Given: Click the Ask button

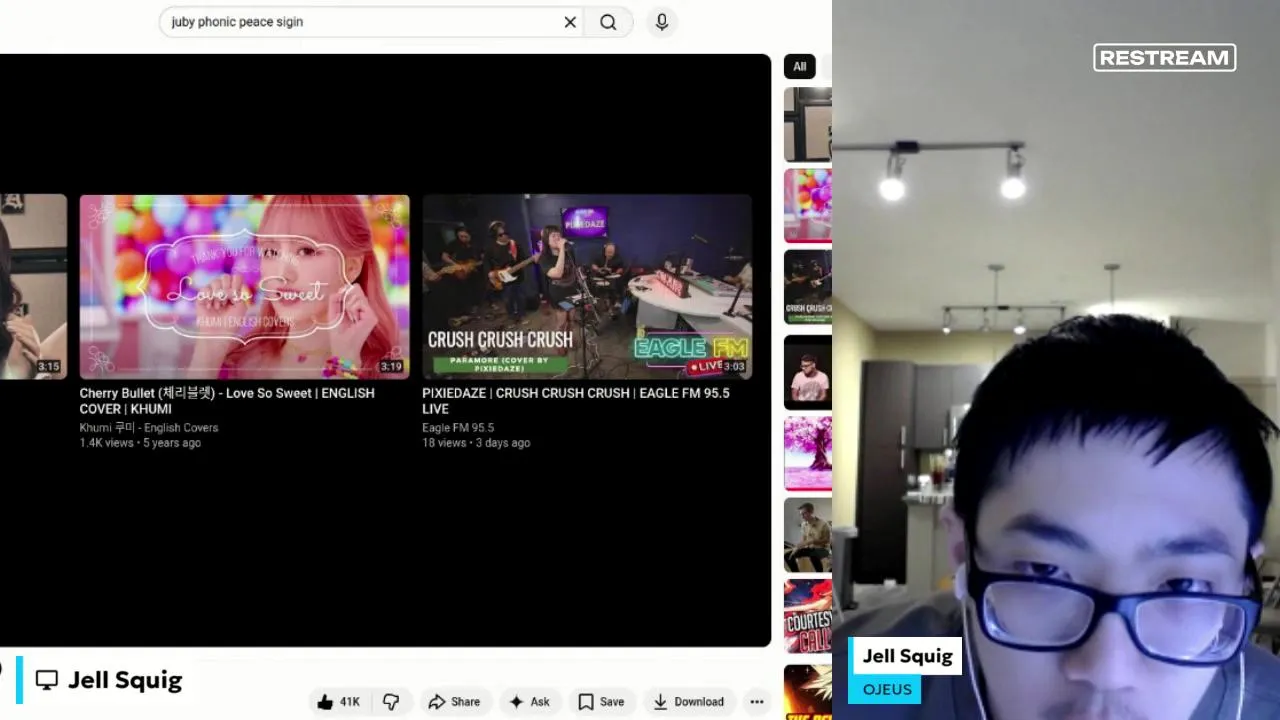Looking at the screenshot, I should 530,702.
